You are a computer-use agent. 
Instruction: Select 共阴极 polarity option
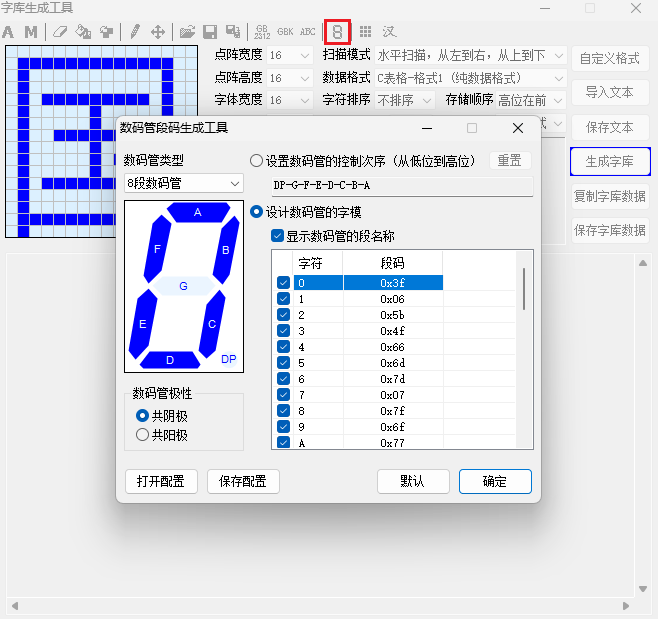coord(142,416)
